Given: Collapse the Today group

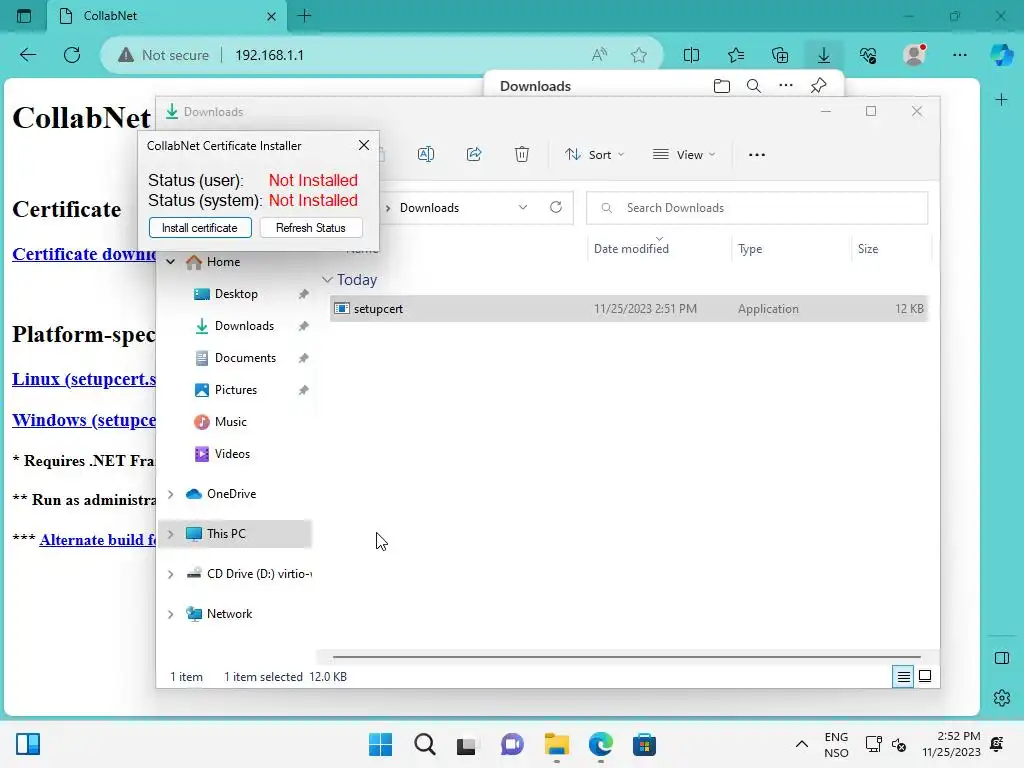Looking at the screenshot, I should pos(327,280).
